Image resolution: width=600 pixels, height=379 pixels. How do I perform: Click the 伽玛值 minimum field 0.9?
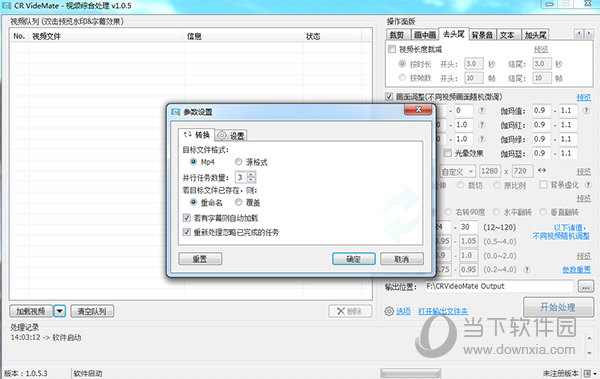541,111
